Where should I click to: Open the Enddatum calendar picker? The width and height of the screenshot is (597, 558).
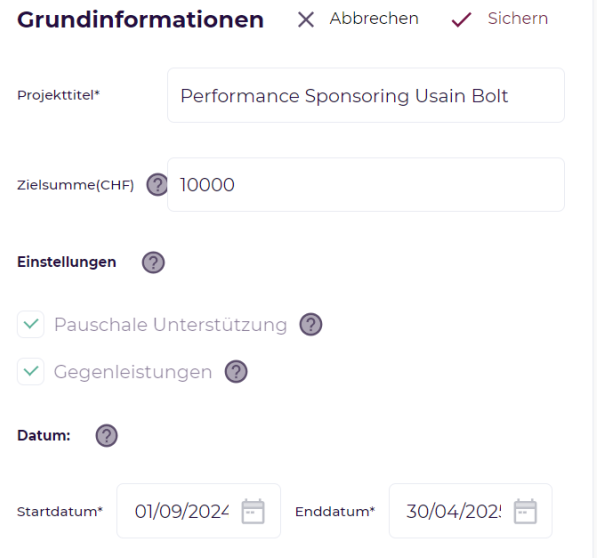(525, 511)
